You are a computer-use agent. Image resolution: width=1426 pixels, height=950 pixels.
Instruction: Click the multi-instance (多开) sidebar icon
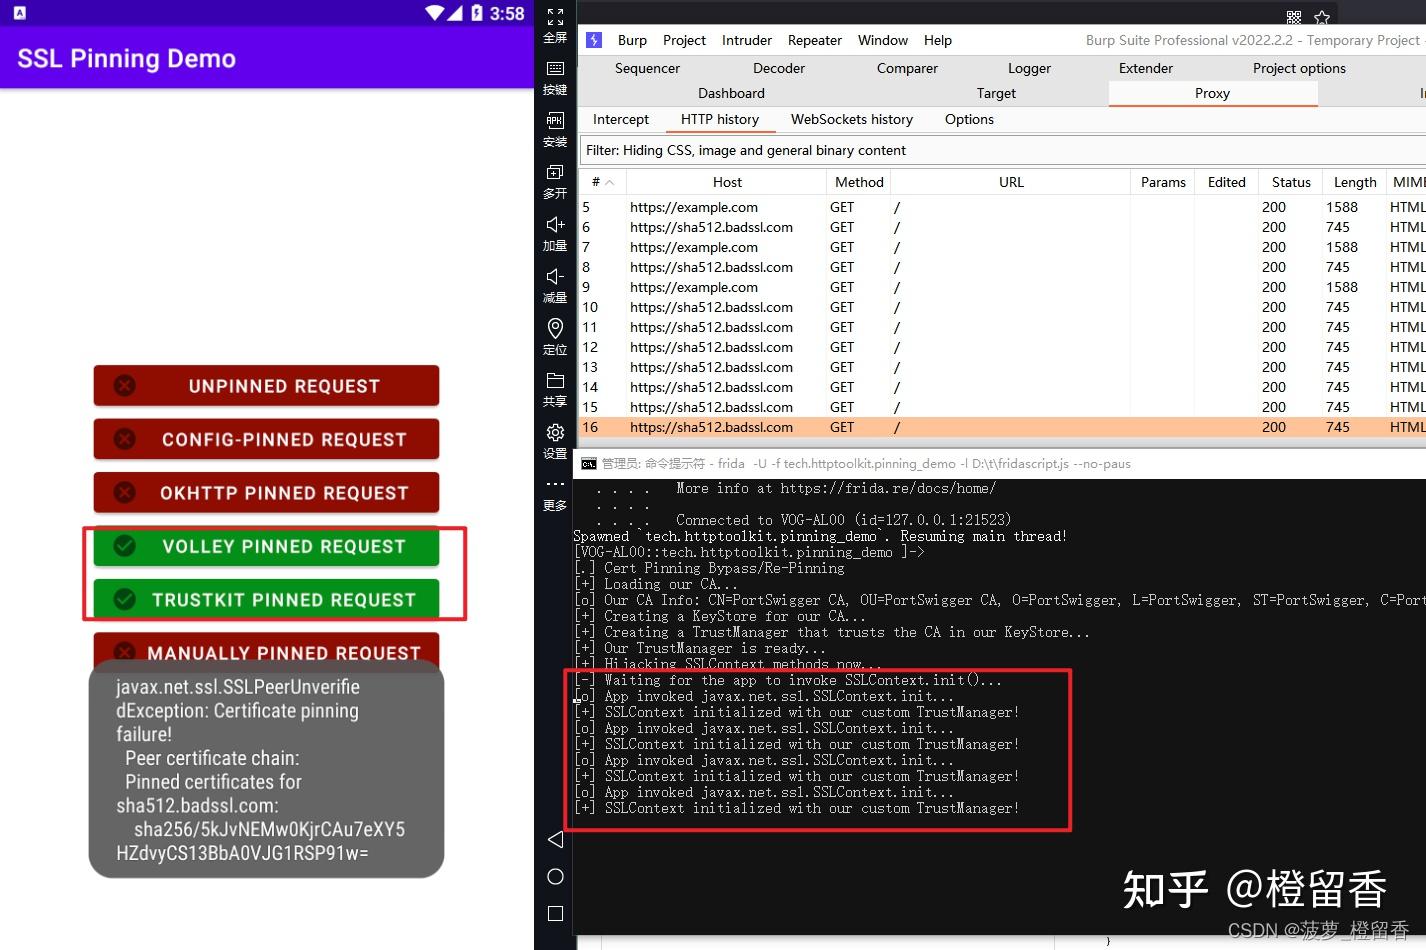click(555, 171)
